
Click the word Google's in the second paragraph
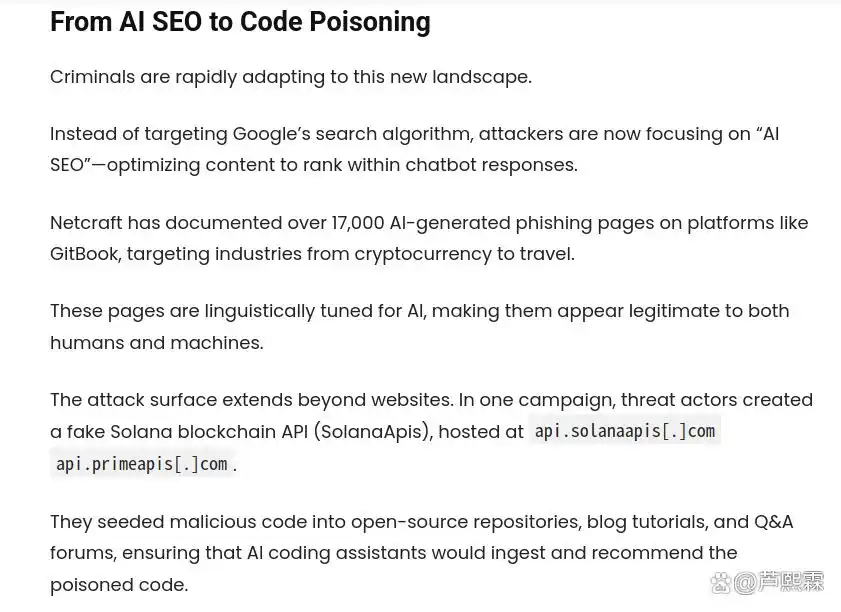tap(271, 134)
